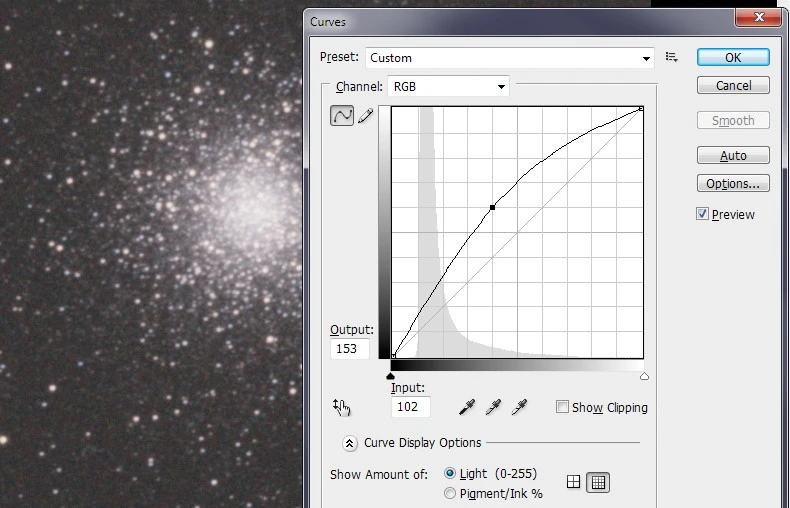Select the smooth curve edit-points tool
The width and height of the screenshot is (790, 508).
click(342, 116)
